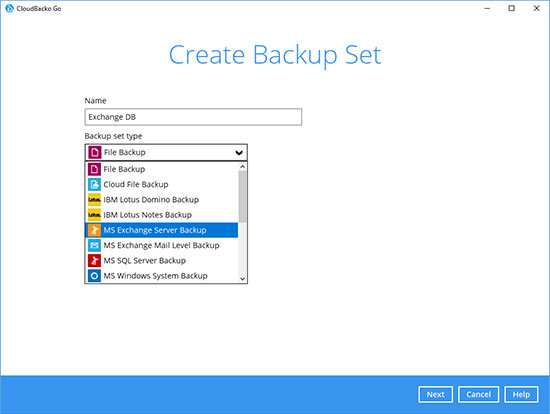Select MS Windows System Backup option
The image size is (550, 414).
(x=161, y=276)
